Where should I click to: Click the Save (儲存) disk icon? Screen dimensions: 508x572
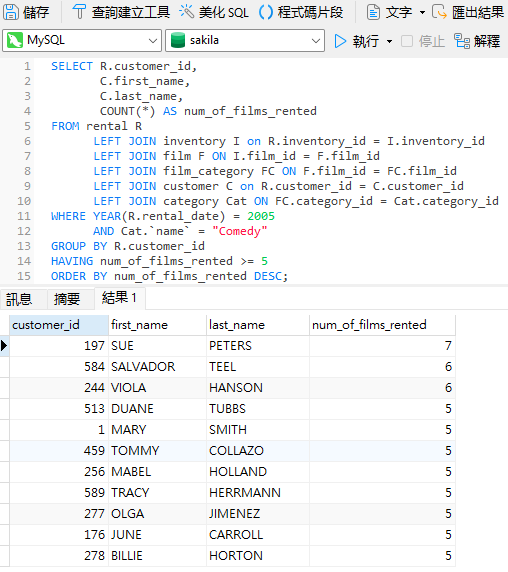click(11, 12)
